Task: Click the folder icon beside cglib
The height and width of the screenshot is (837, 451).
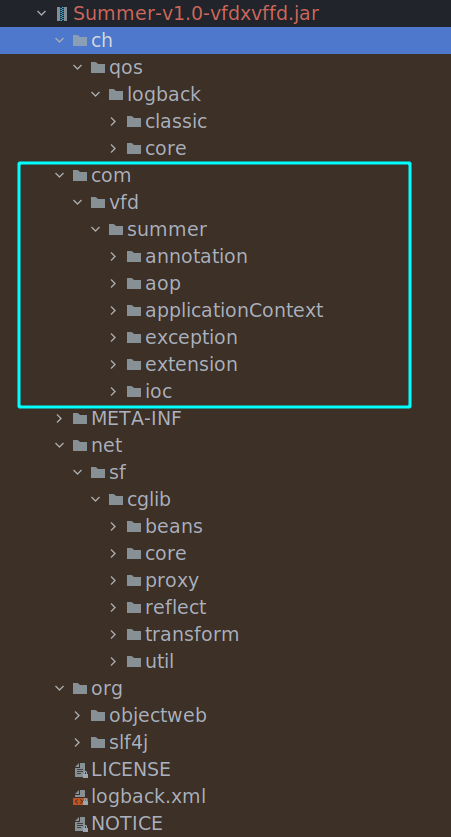Action: (x=115, y=500)
